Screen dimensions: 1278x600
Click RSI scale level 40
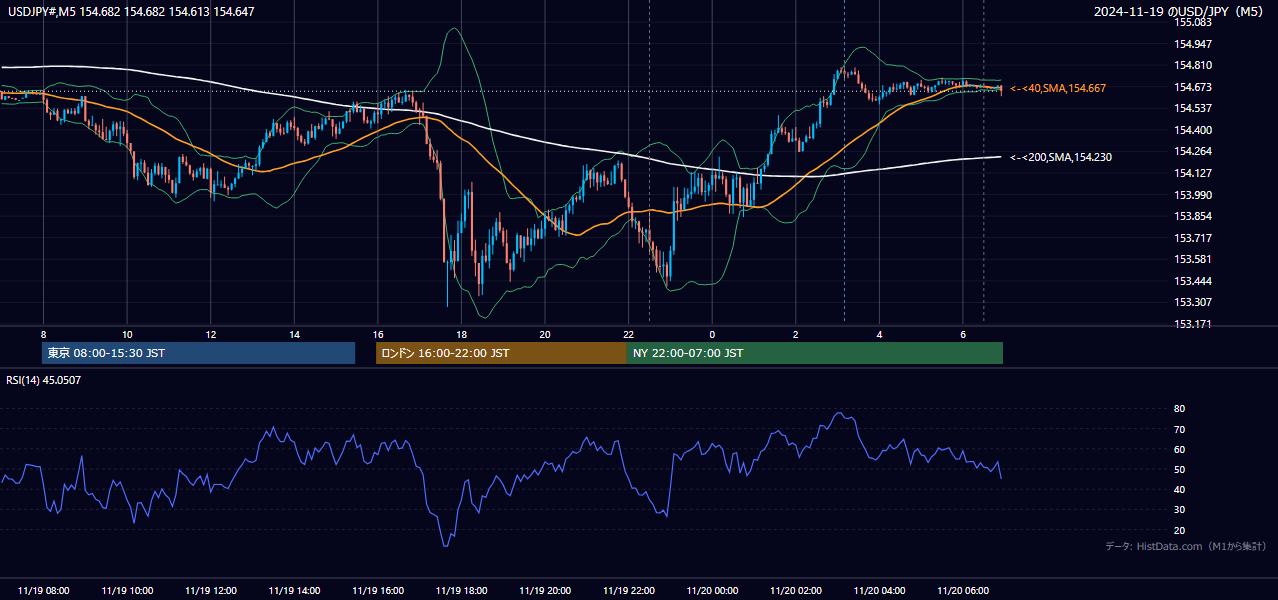coord(1179,490)
